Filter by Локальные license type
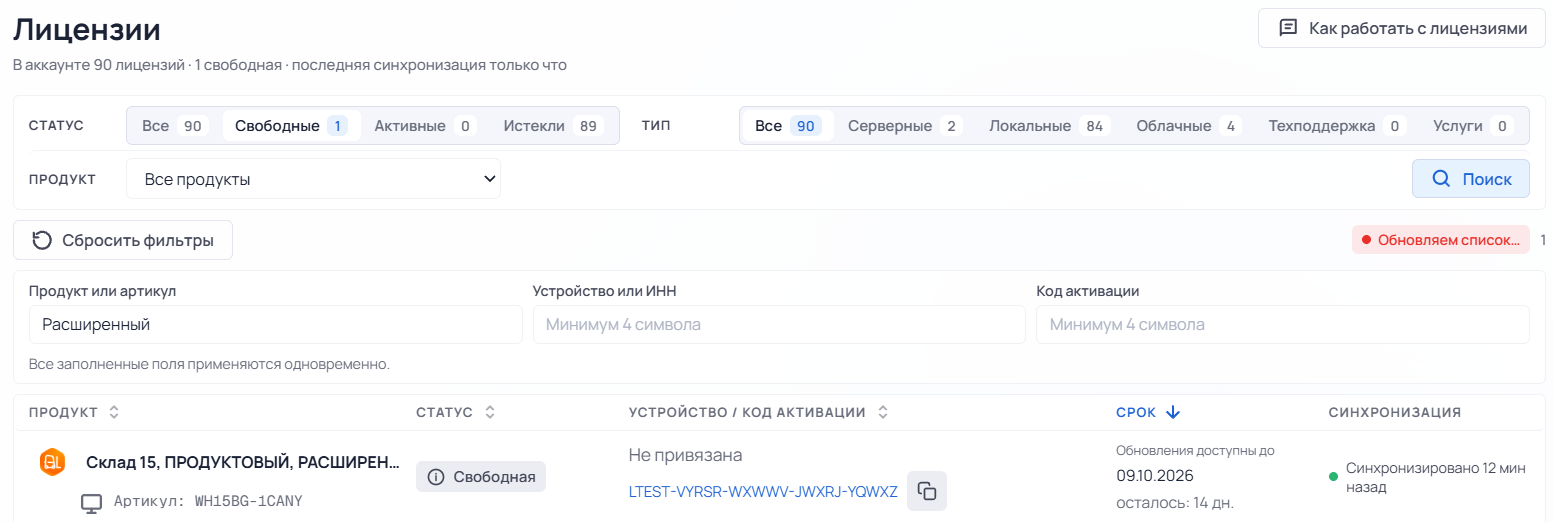Image resolution: width=1553 pixels, height=522 pixels. tap(1049, 126)
